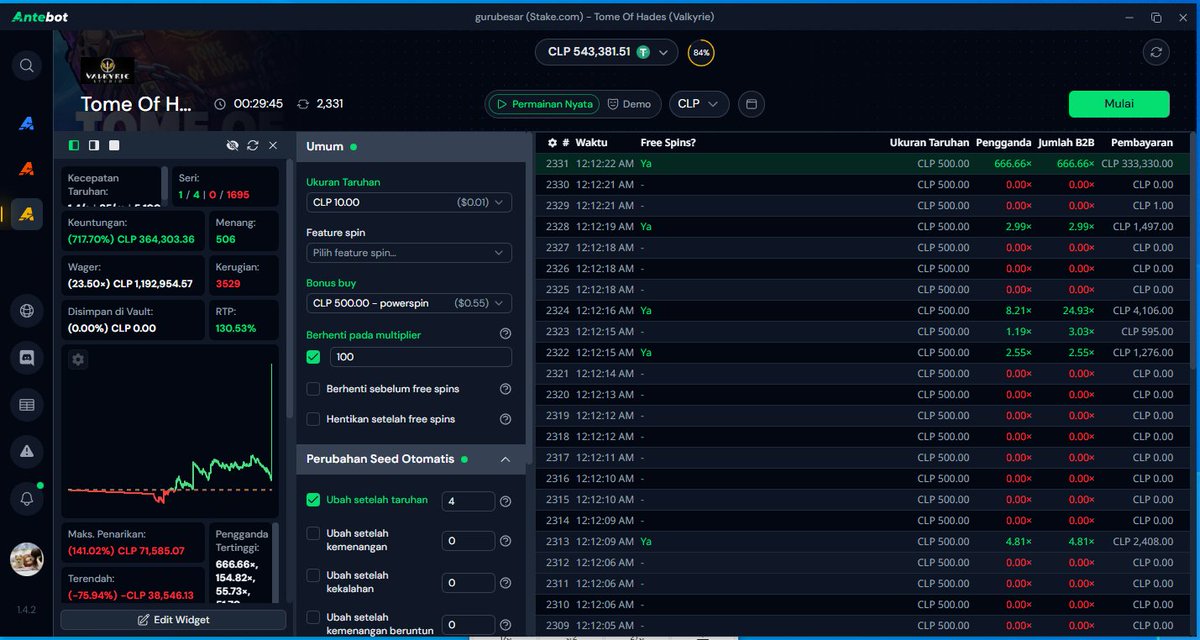Open the Pilih feature spin dropdown
This screenshot has width=1200, height=640.
pos(409,253)
